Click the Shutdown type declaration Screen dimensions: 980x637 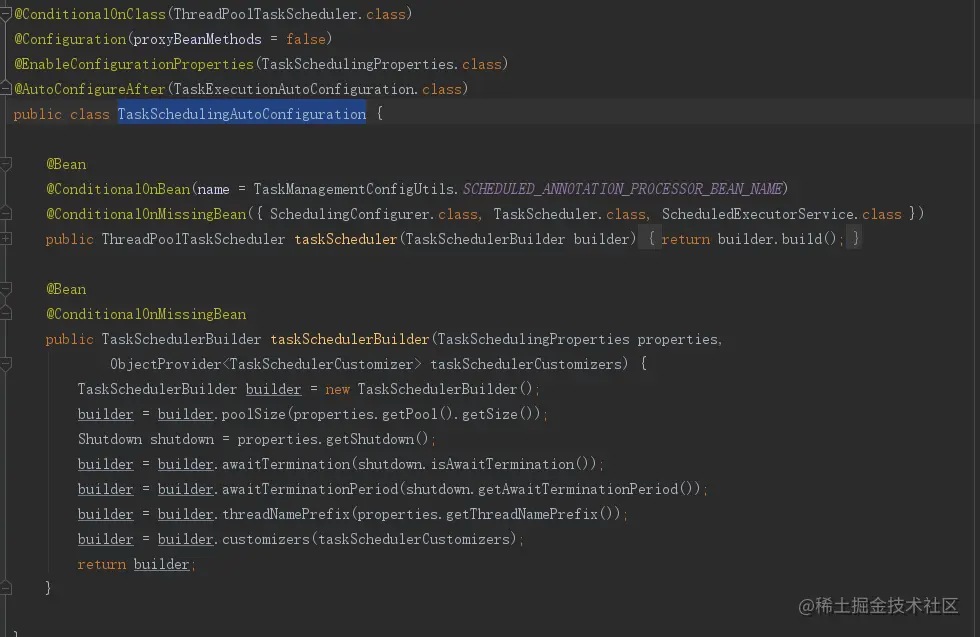[x=110, y=439]
